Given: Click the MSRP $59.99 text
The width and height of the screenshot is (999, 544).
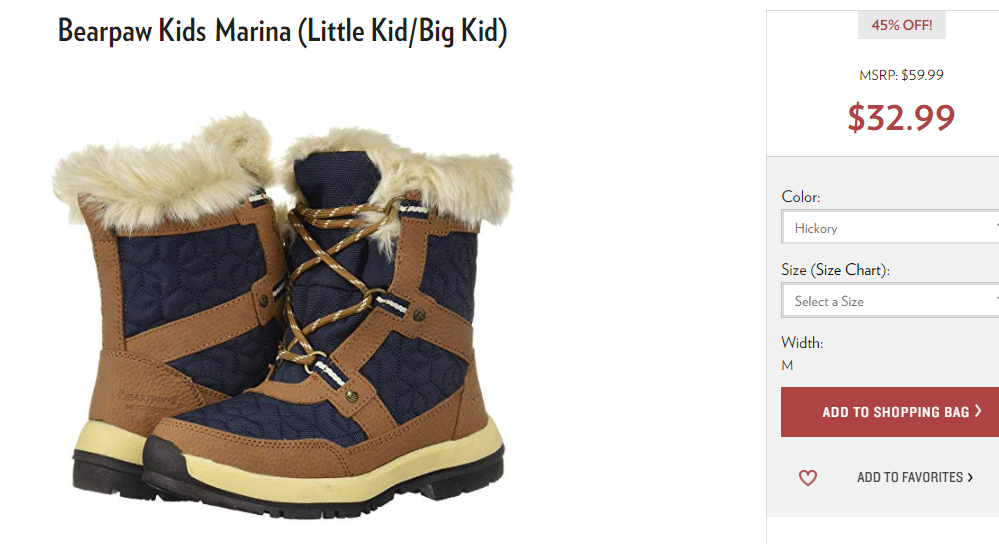Looking at the screenshot, I should pyautogui.click(x=901, y=75).
